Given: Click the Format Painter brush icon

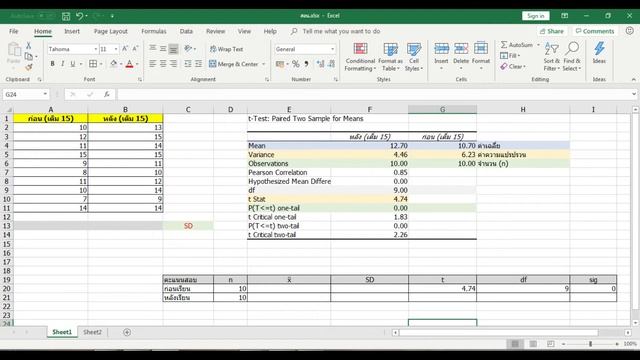Looking at the screenshot, I should (29, 67).
